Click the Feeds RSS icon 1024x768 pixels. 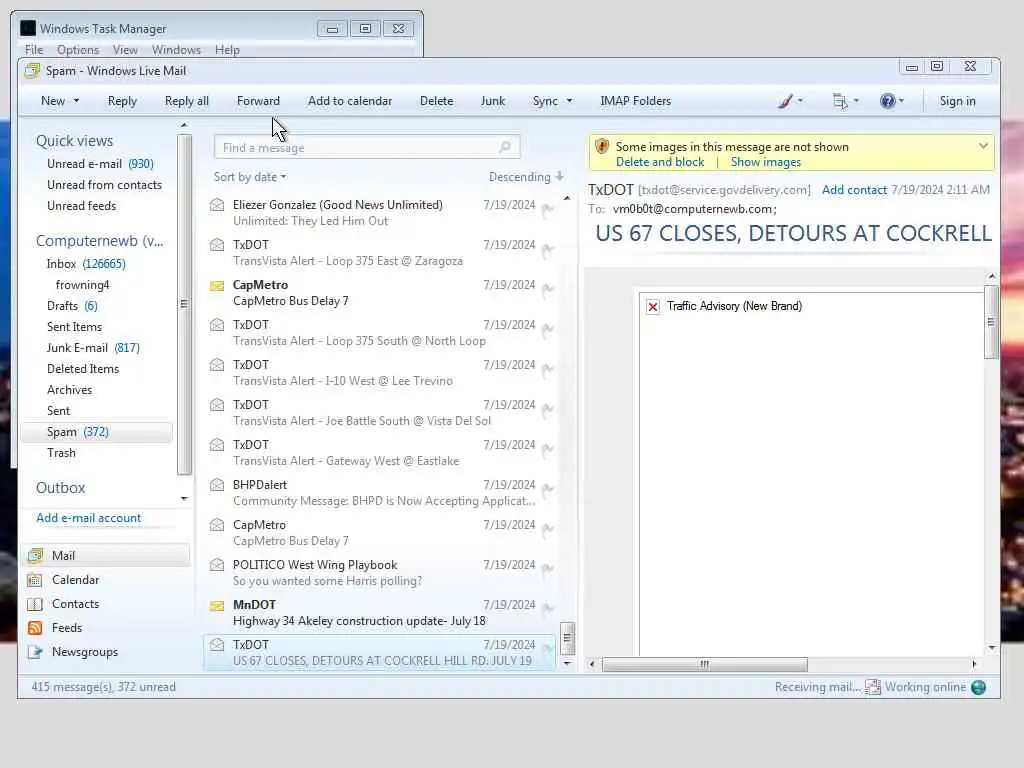(x=35, y=628)
